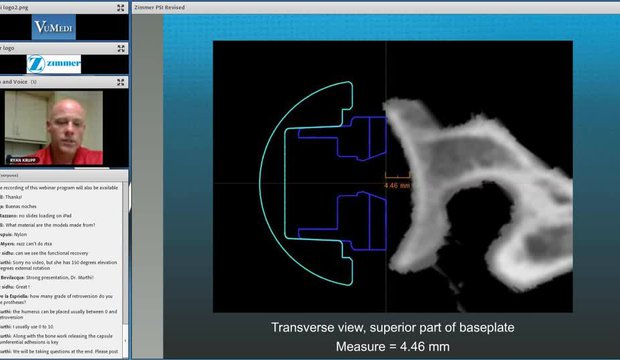
Task: Expand the video and voice panel fullscreen
Action: coord(121,82)
